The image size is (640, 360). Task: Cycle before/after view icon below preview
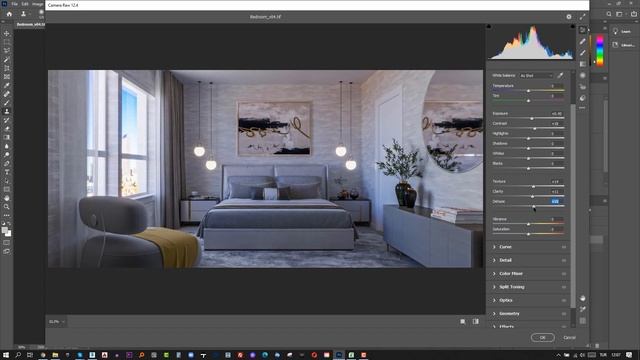click(476, 322)
